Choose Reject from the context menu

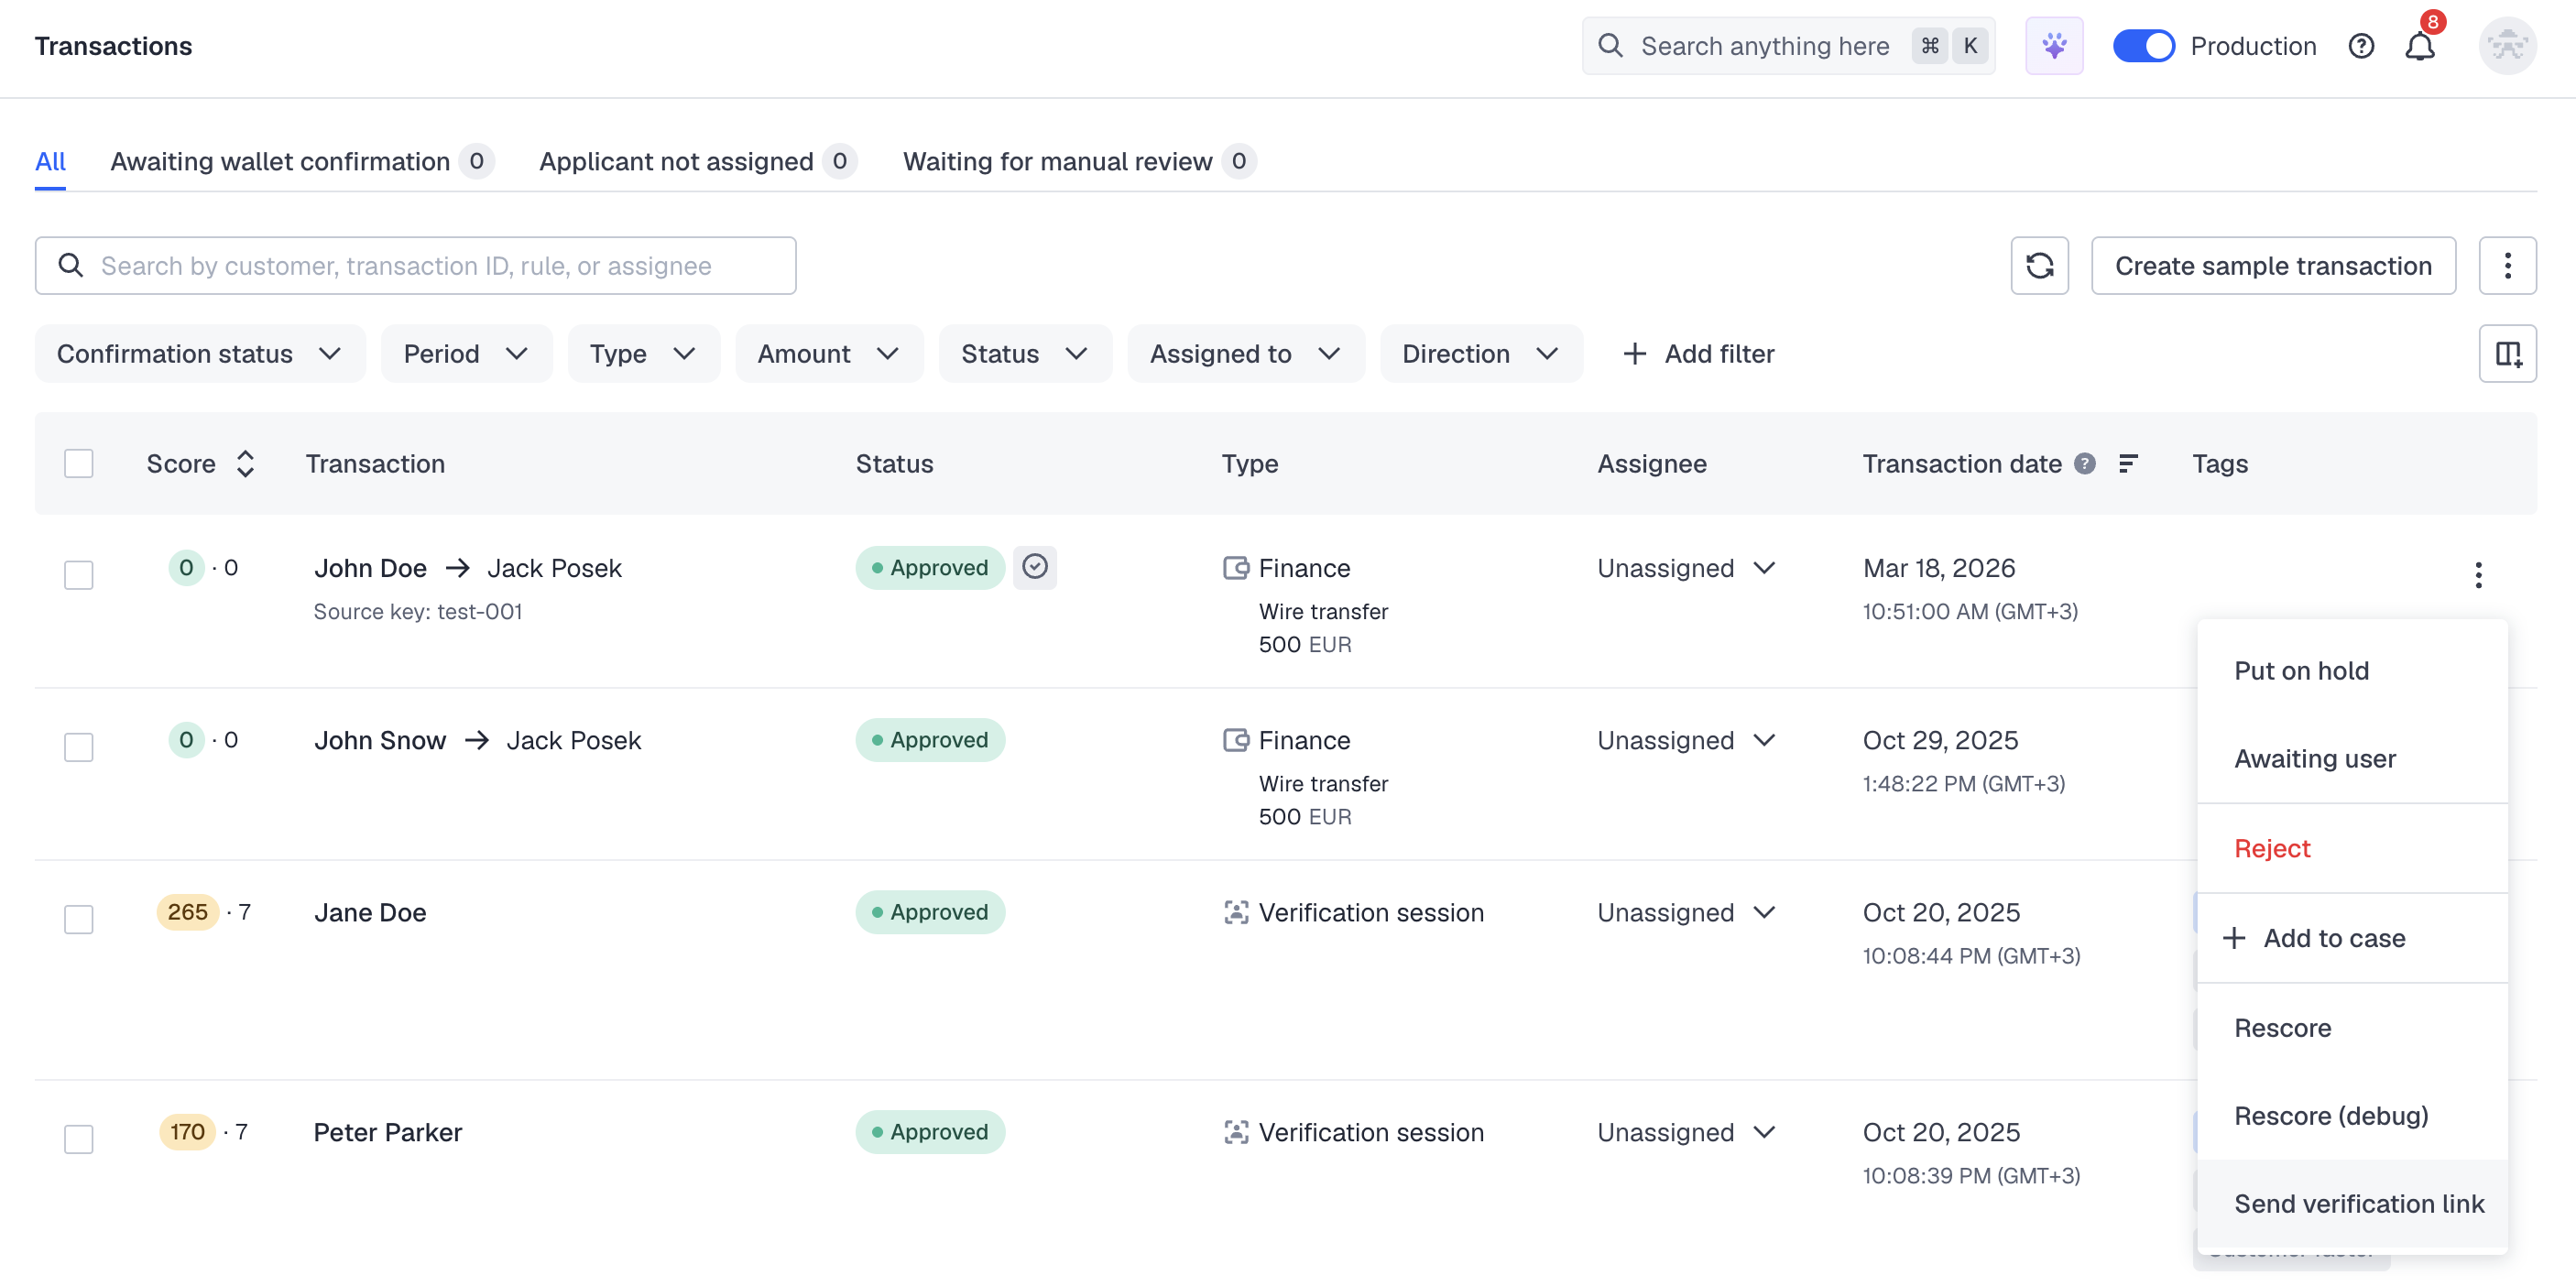[x=2272, y=849]
